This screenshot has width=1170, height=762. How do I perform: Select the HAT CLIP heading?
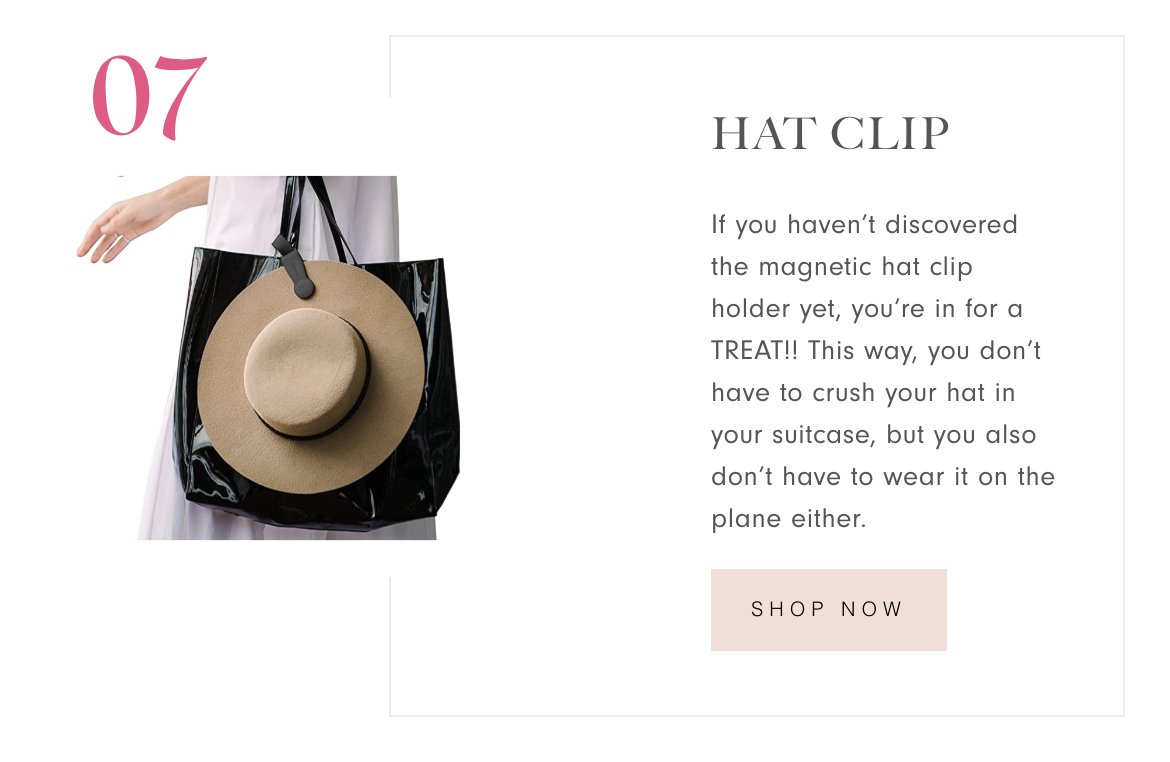coord(830,134)
